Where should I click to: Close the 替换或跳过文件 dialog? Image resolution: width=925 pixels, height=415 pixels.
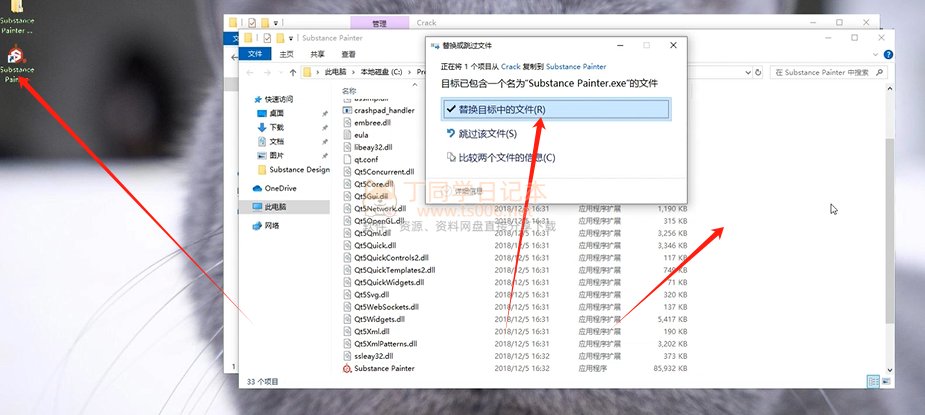click(673, 45)
